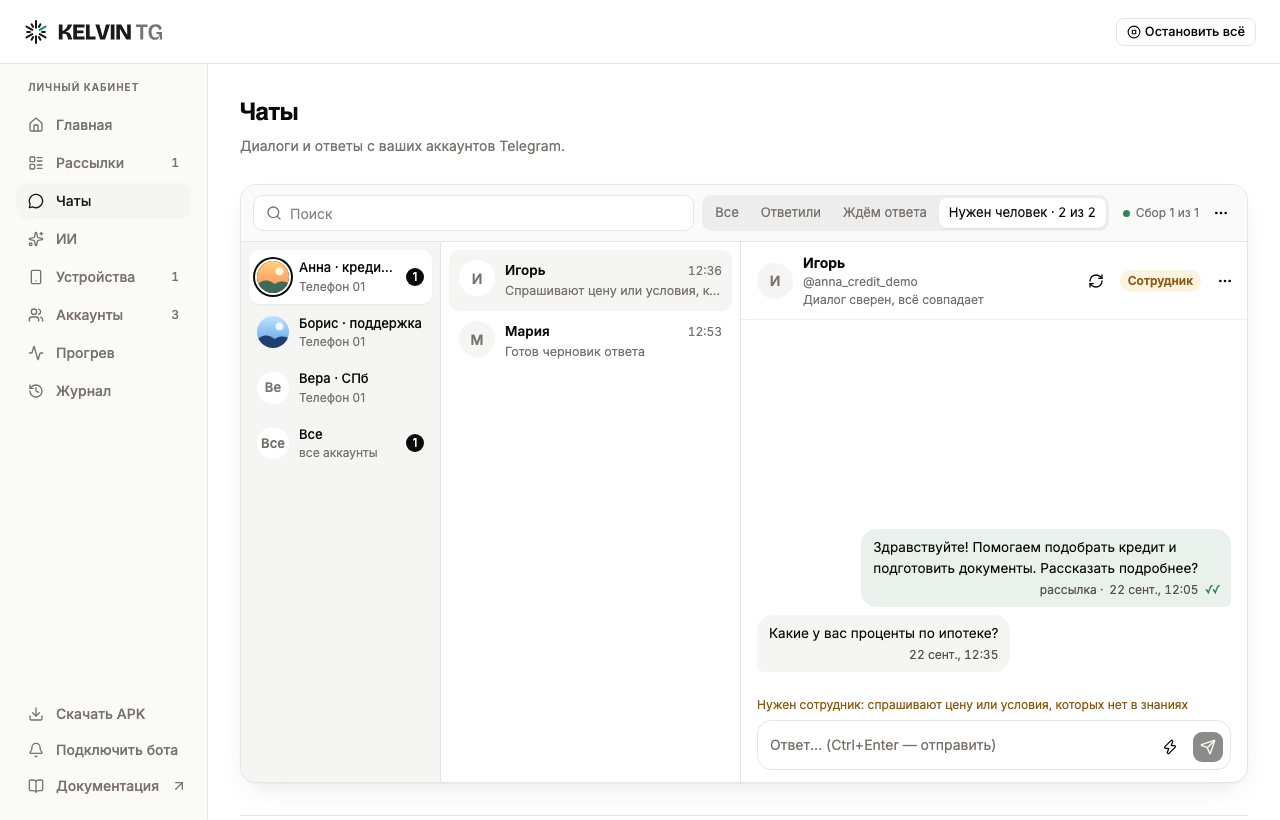Click the Скачать APK download icon
This screenshot has height=820, width=1280.
[36, 714]
